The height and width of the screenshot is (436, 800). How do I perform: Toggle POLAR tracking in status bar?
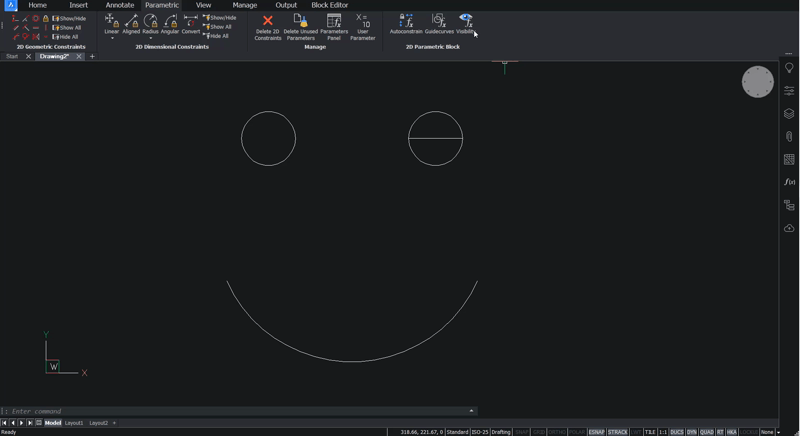click(x=577, y=432)
